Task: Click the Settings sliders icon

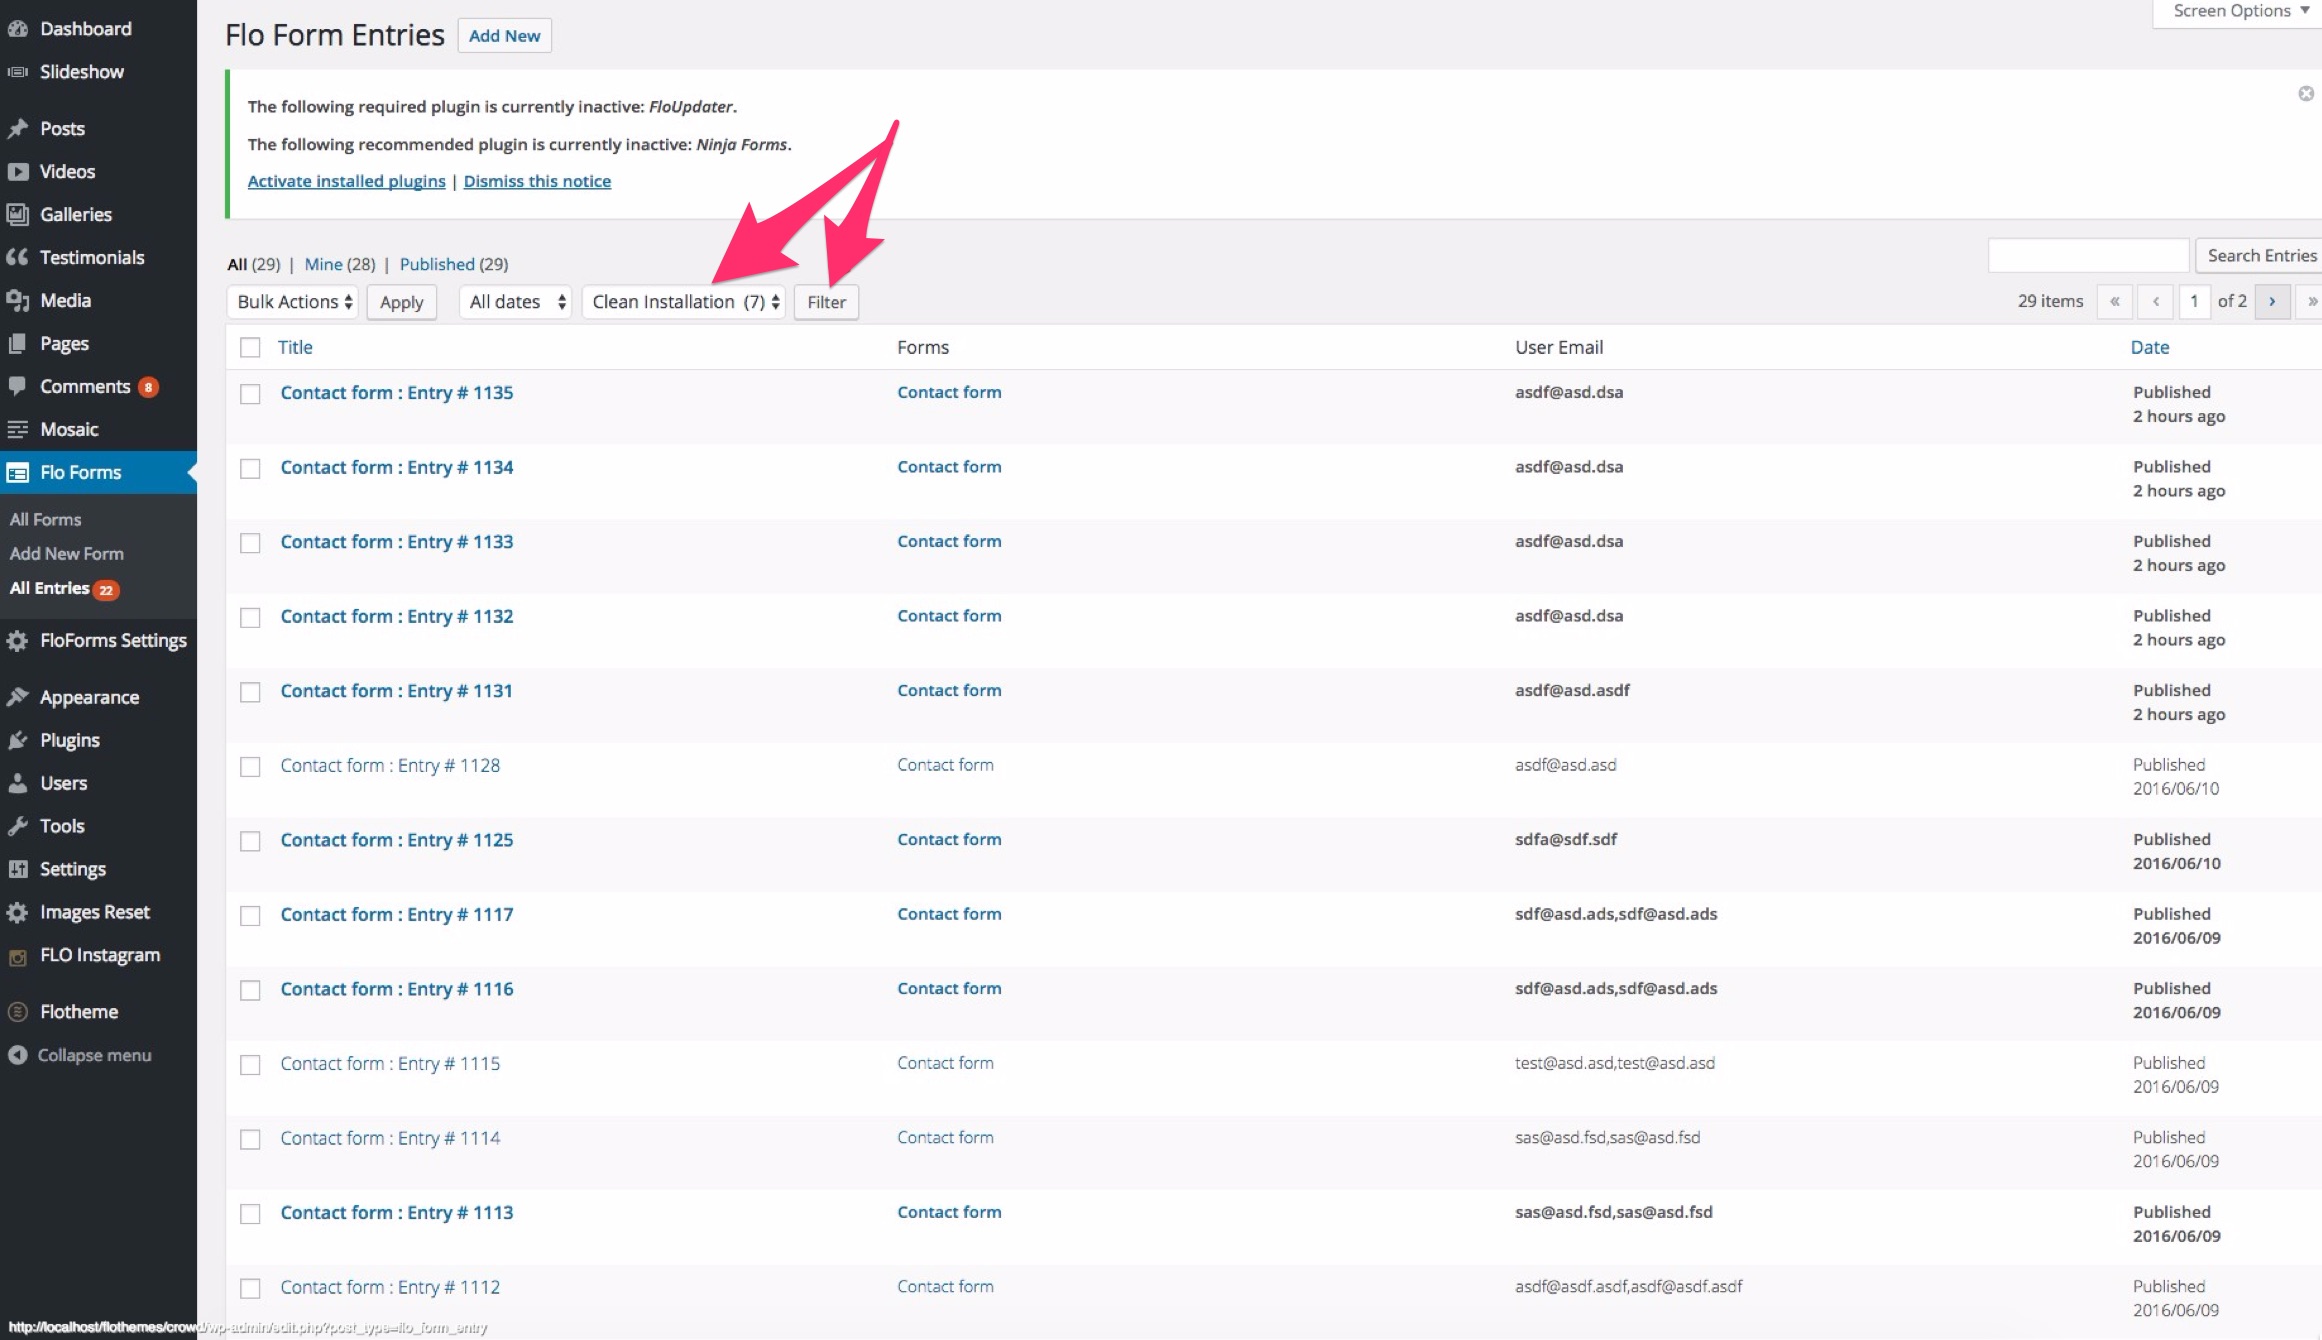Action: pos(18,869)
